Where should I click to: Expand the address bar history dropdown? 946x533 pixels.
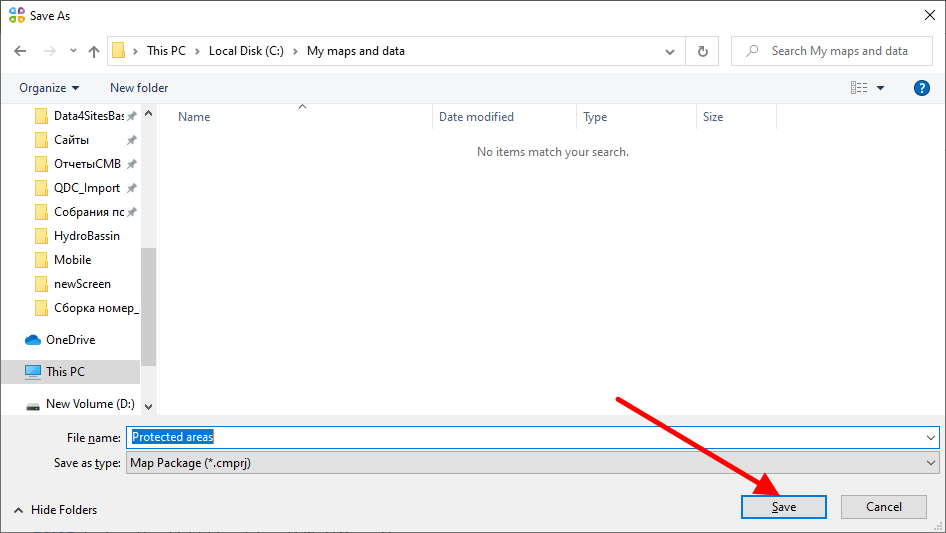(x=670, y=51)
